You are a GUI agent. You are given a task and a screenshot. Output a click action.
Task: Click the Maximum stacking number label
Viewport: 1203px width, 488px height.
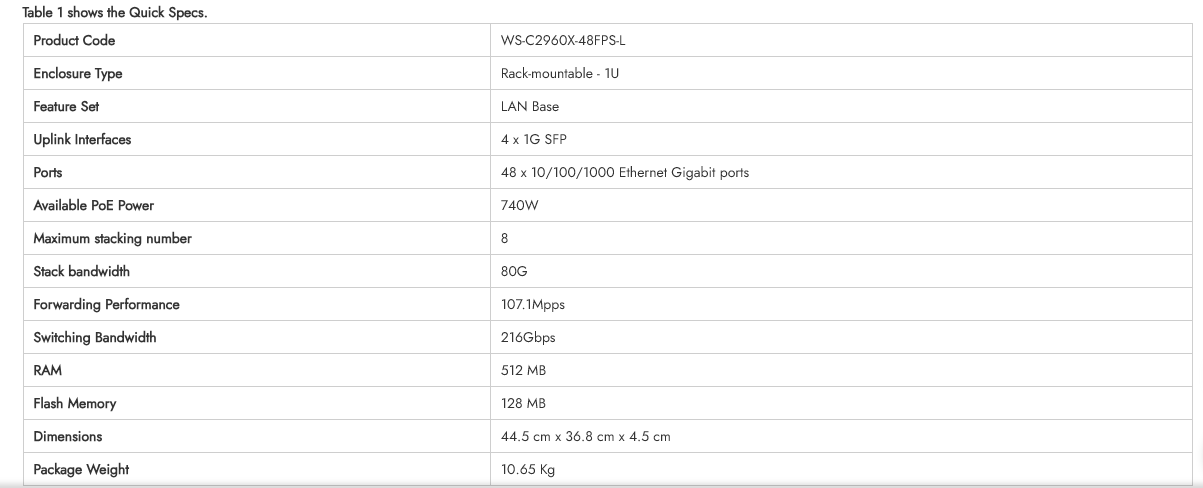click(112, 239)
